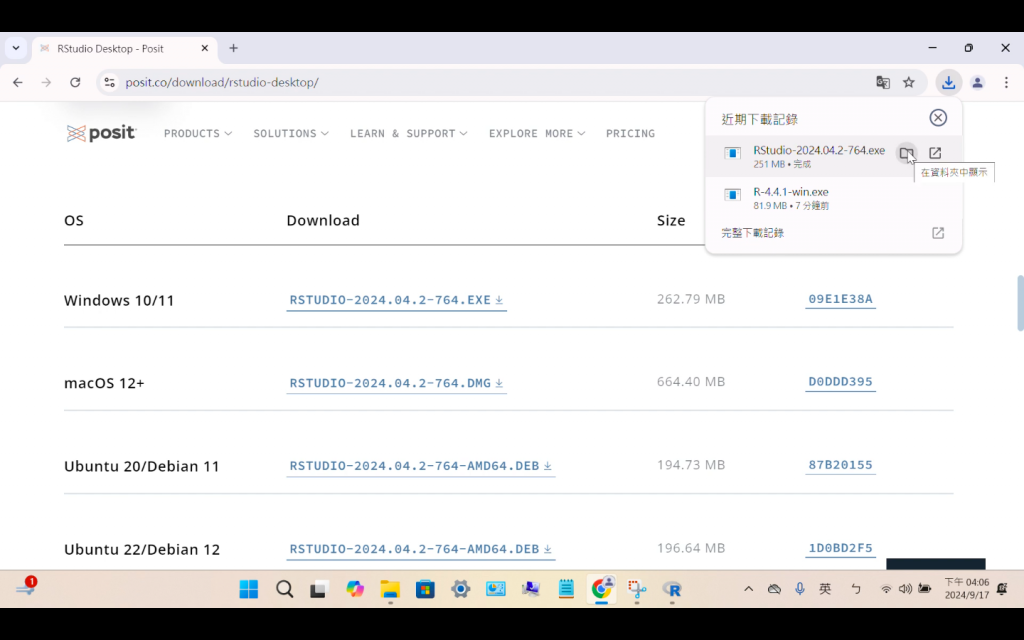This screenshot has height=640, width=1024.
Task: Open Snipping Tool on the taskbar
Action: (637, 589)
